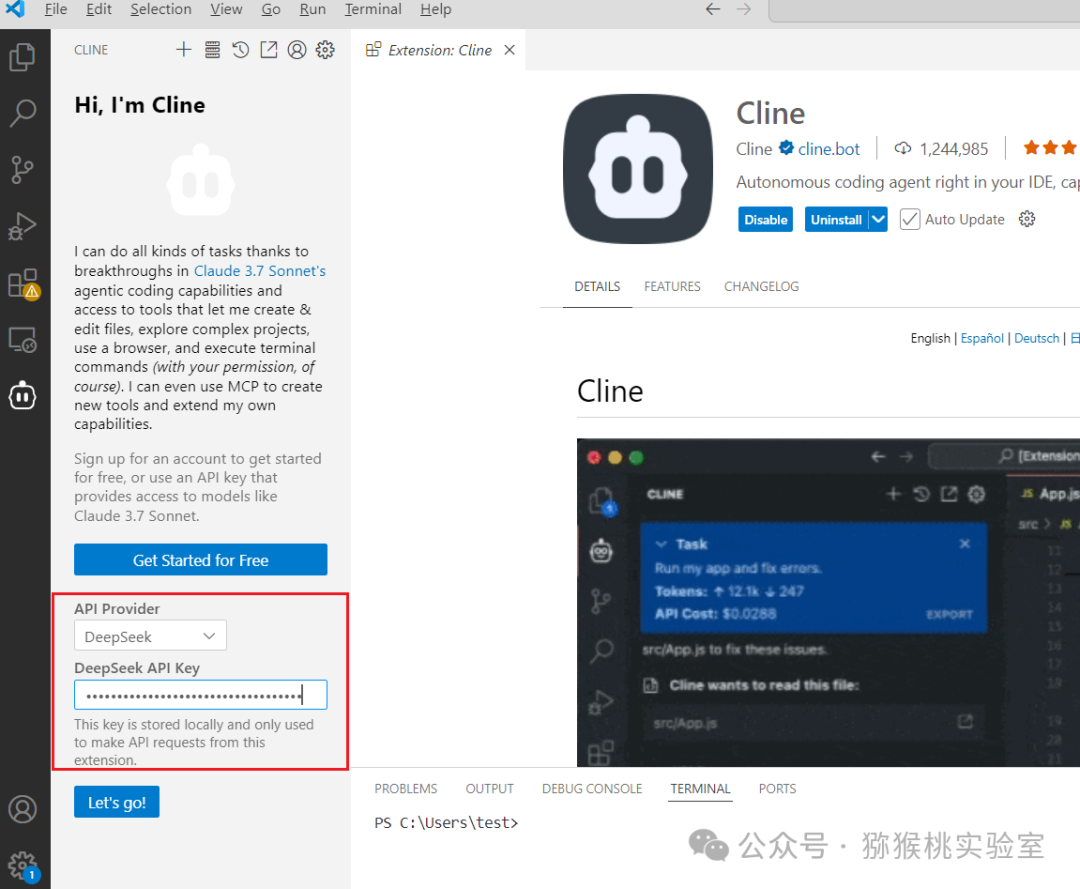Click the 1,244,985 install count
This screenshot has height=889, width=1080.
point(953,149)
